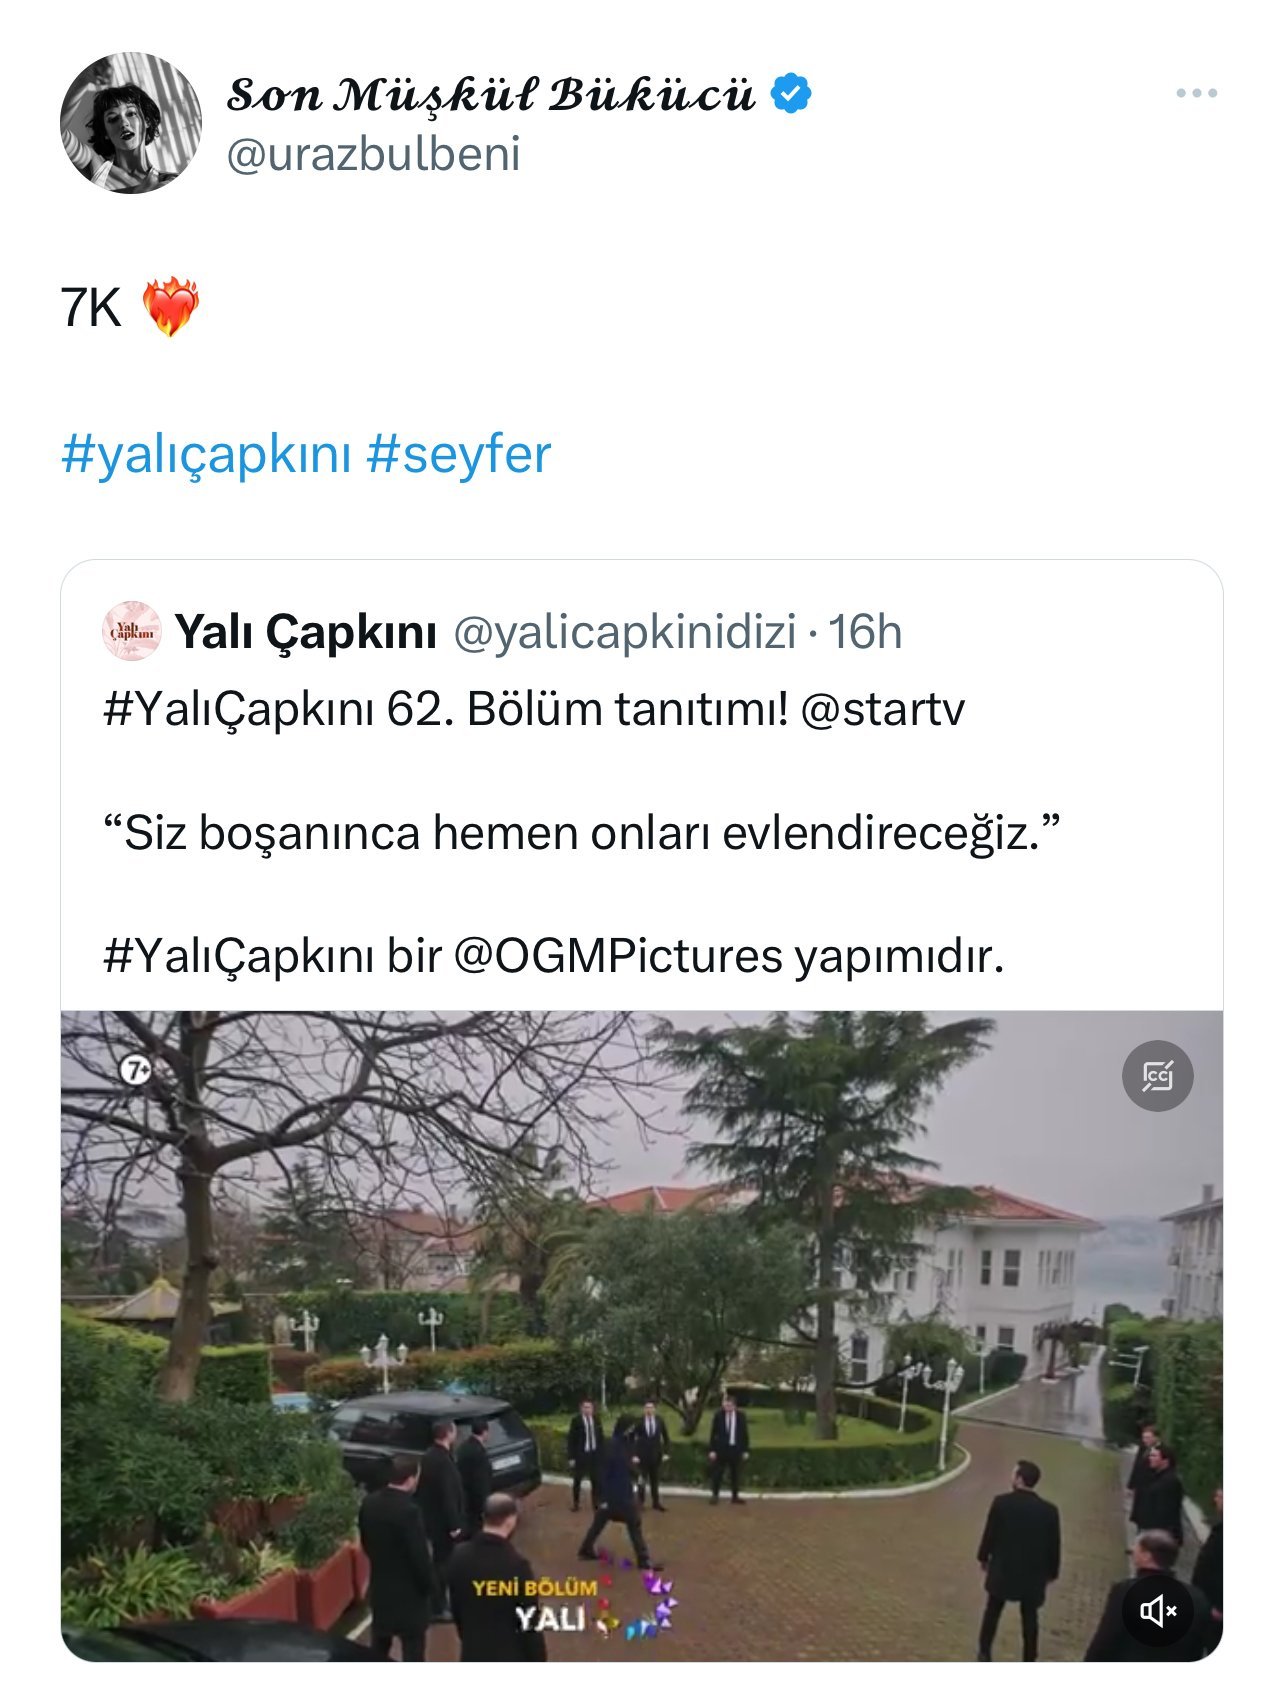Click the 7+ age rating badge
The height and width of the screenshot is (1688, 1284).
click(136, 1070)
